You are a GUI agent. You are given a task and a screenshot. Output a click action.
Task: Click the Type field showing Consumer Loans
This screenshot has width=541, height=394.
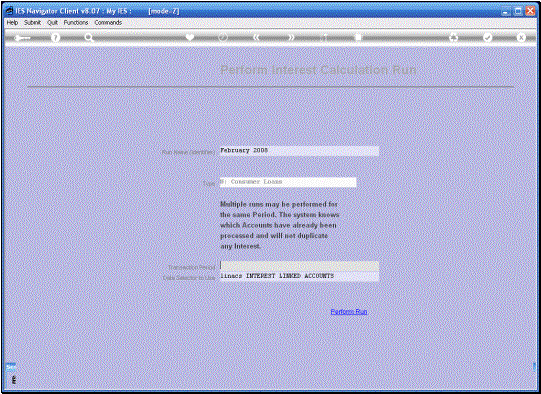(x=288, y=182)
